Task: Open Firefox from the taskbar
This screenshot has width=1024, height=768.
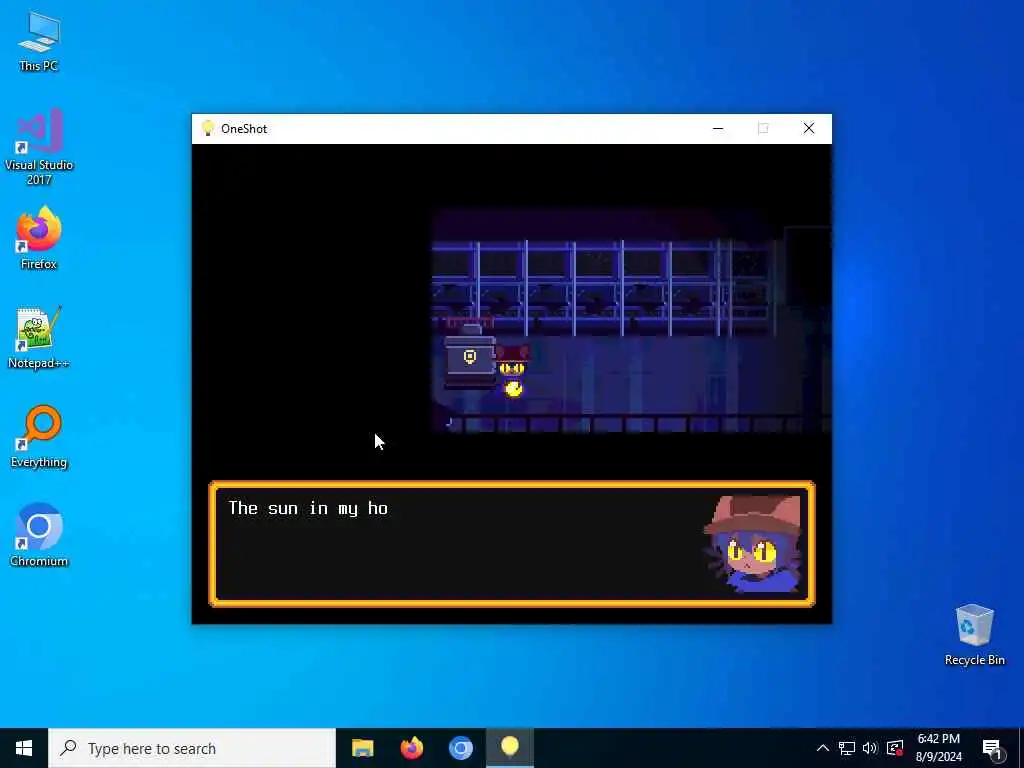Action: (411, 748)
